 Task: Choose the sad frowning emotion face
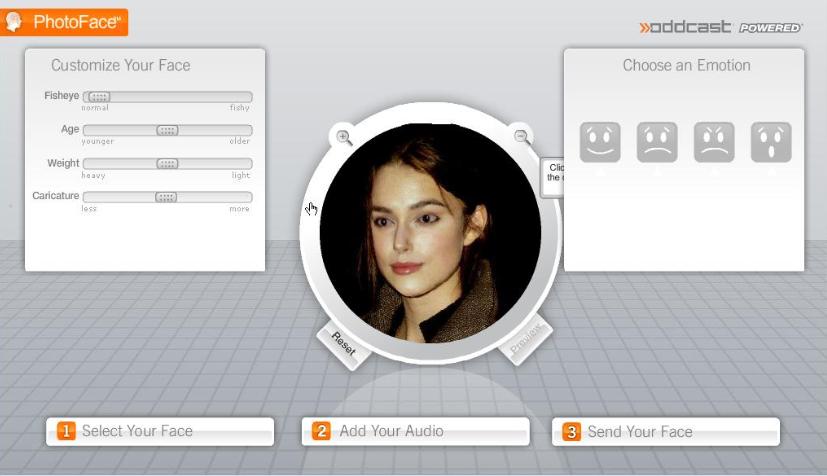tap(657, 142)
